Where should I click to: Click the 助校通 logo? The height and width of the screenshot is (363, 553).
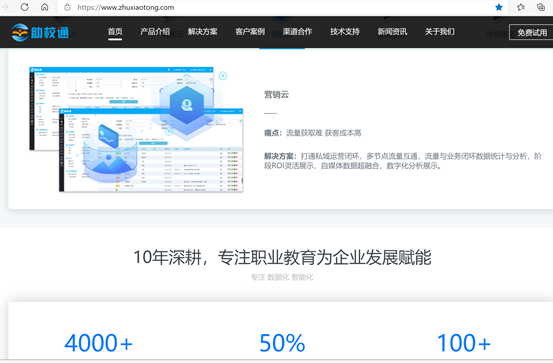[40, 32]
